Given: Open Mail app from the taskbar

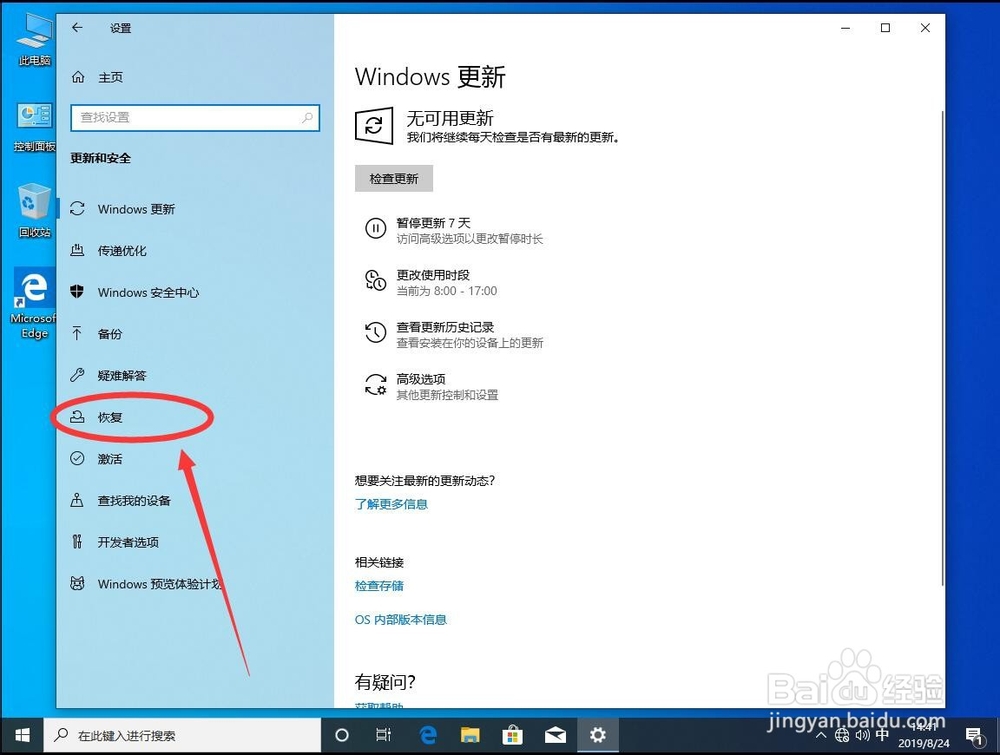Looking at the screenshot, I should pyautogui.click(x=555, y=735).
